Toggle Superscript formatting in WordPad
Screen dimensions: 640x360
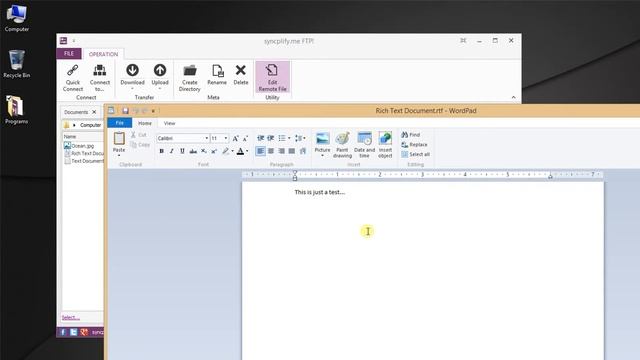214,151
